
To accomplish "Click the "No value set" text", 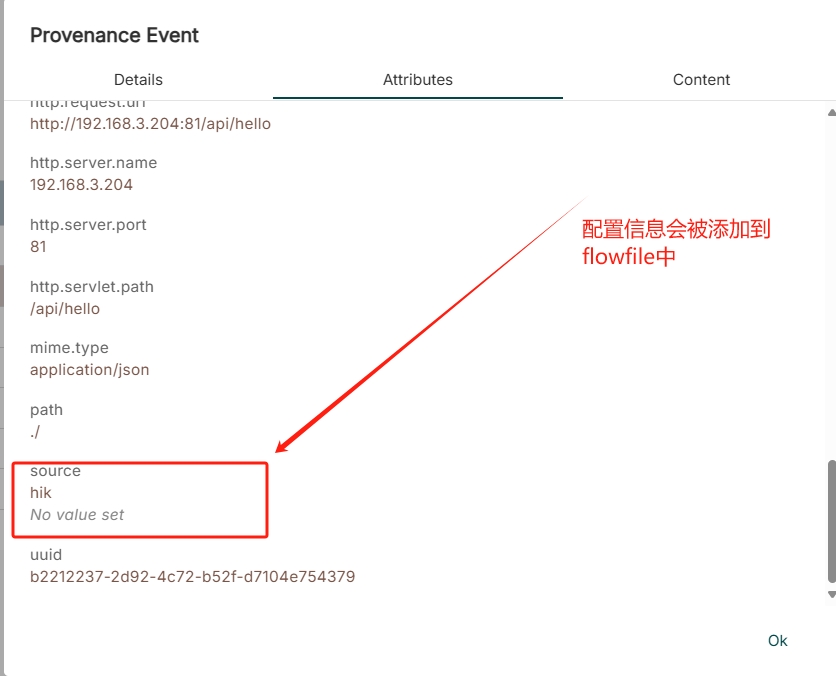I will pos(77,515).
